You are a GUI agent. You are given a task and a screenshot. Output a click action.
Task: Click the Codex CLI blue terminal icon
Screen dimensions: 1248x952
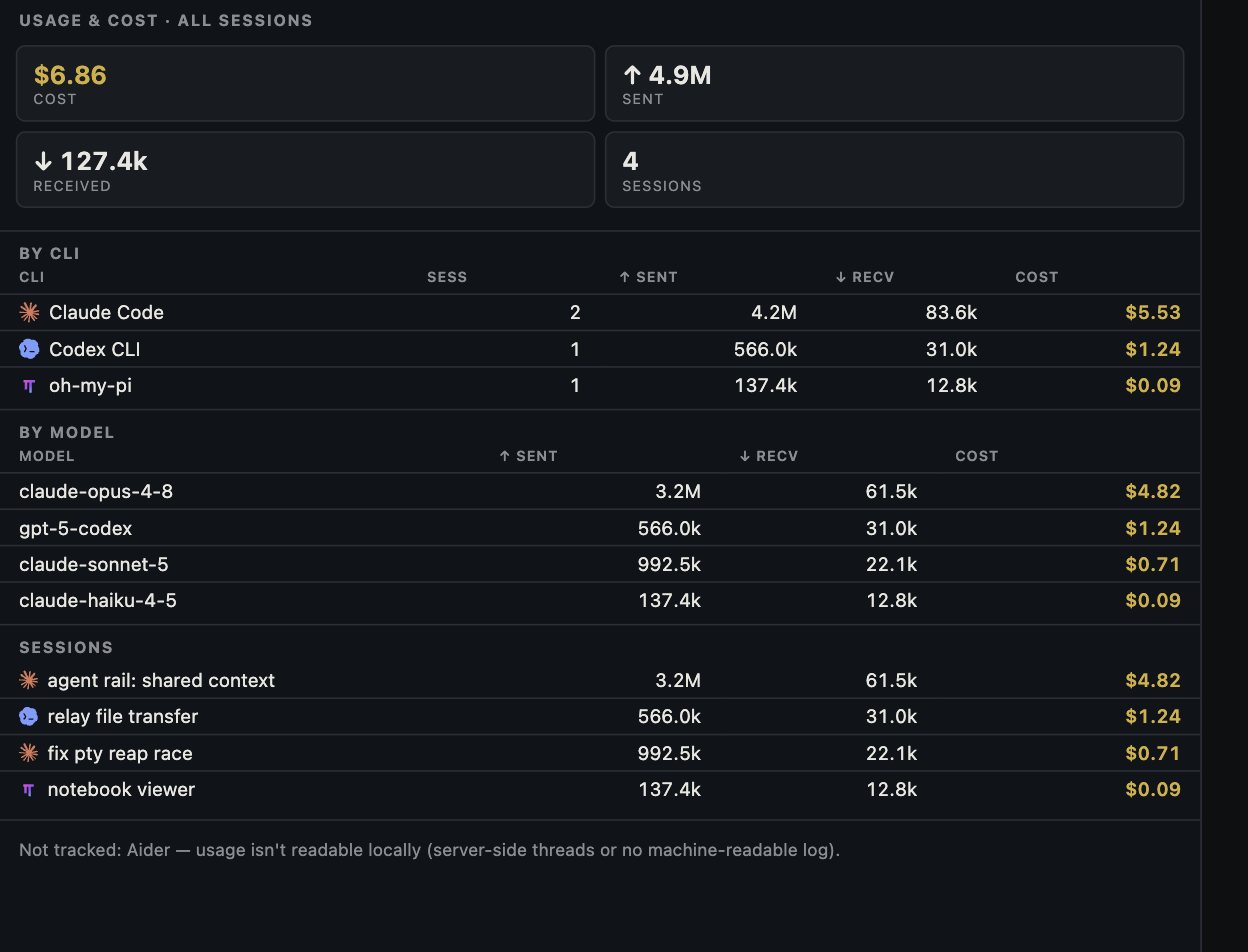[x=29, y=349]
